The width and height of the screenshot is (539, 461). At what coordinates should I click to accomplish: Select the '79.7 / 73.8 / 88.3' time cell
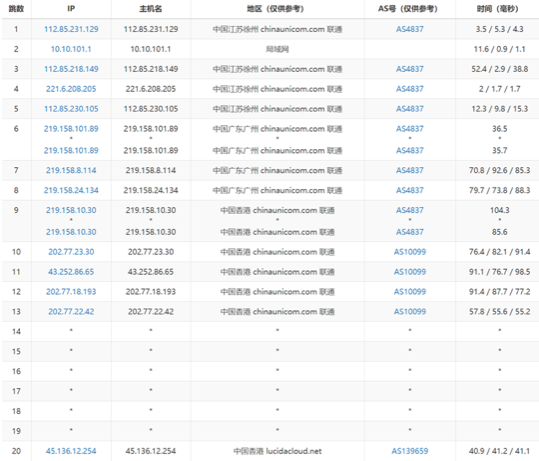click(499, 190)
